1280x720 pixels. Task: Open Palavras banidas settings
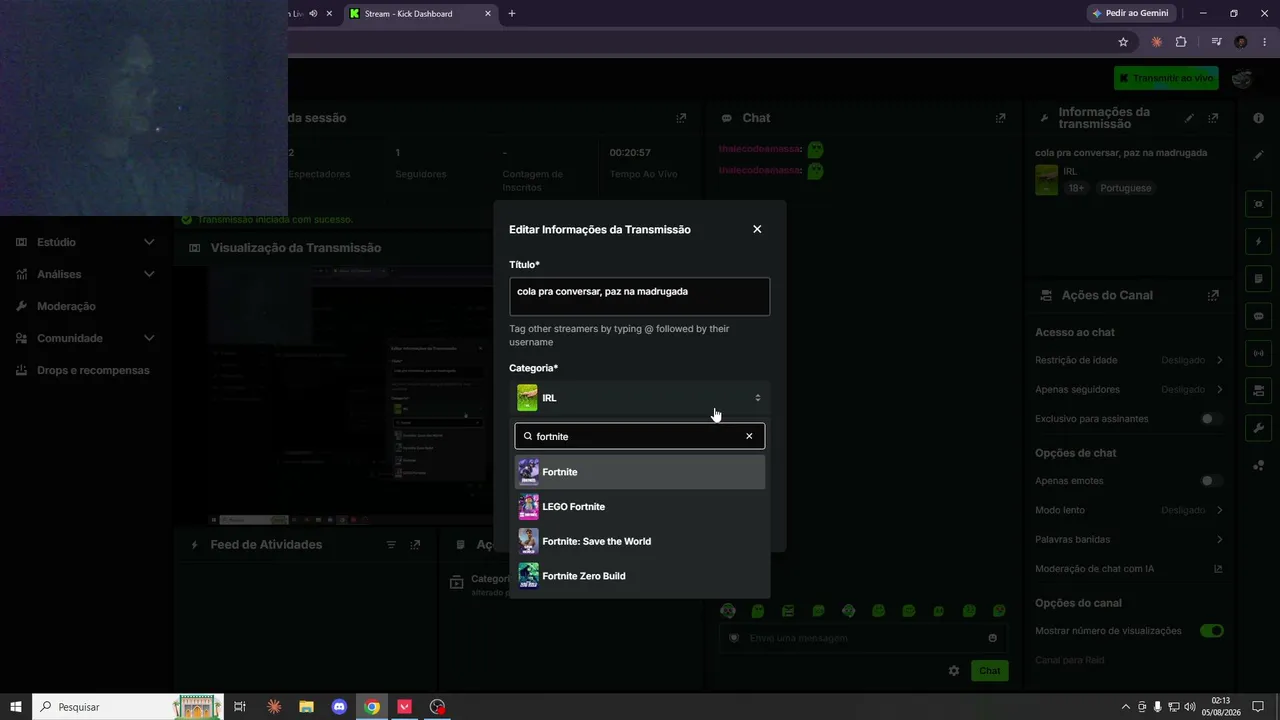pyautogui.click(x=1129, y=539)
